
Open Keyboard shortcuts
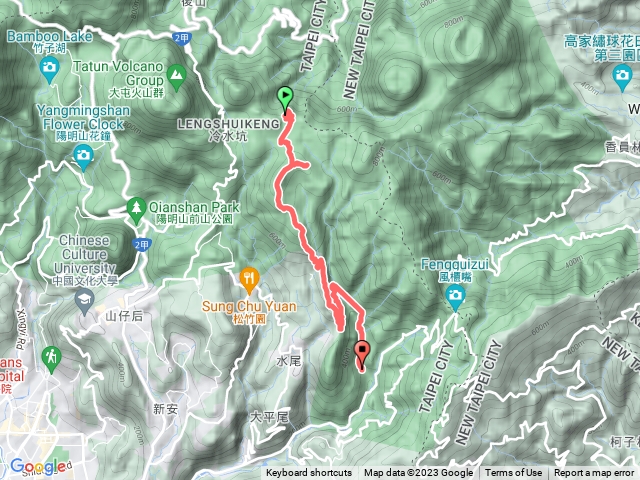click(309, 473)
